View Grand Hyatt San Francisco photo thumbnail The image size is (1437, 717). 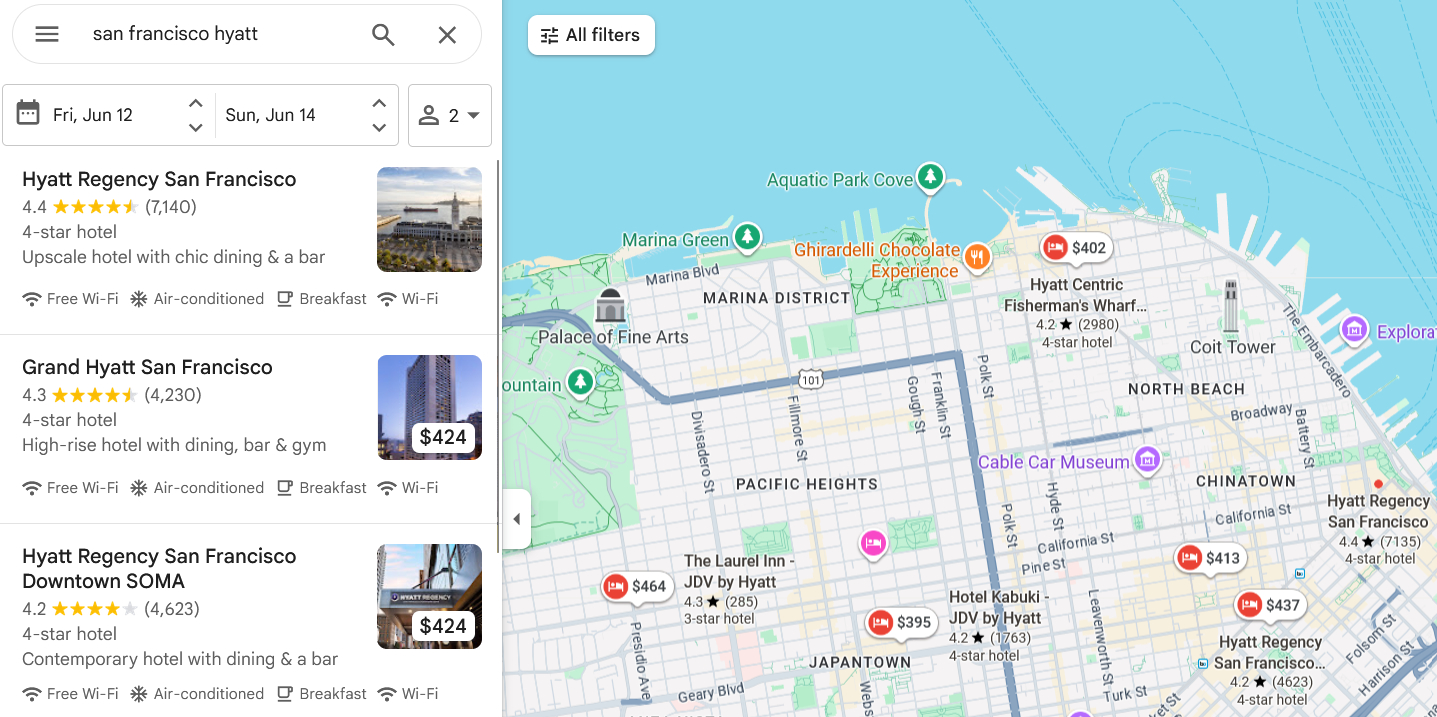click(x=429, y=407)
